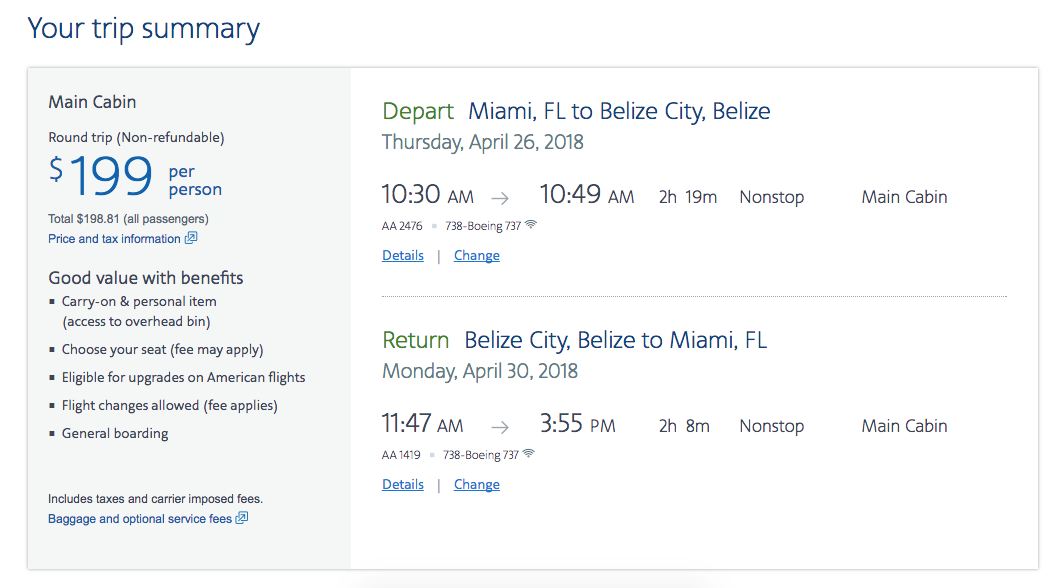Click the Thursday, April 26, 2018 date
The height and width of the screenshot is (588, 1061).
pyautogui.click(x=482, y=142)
